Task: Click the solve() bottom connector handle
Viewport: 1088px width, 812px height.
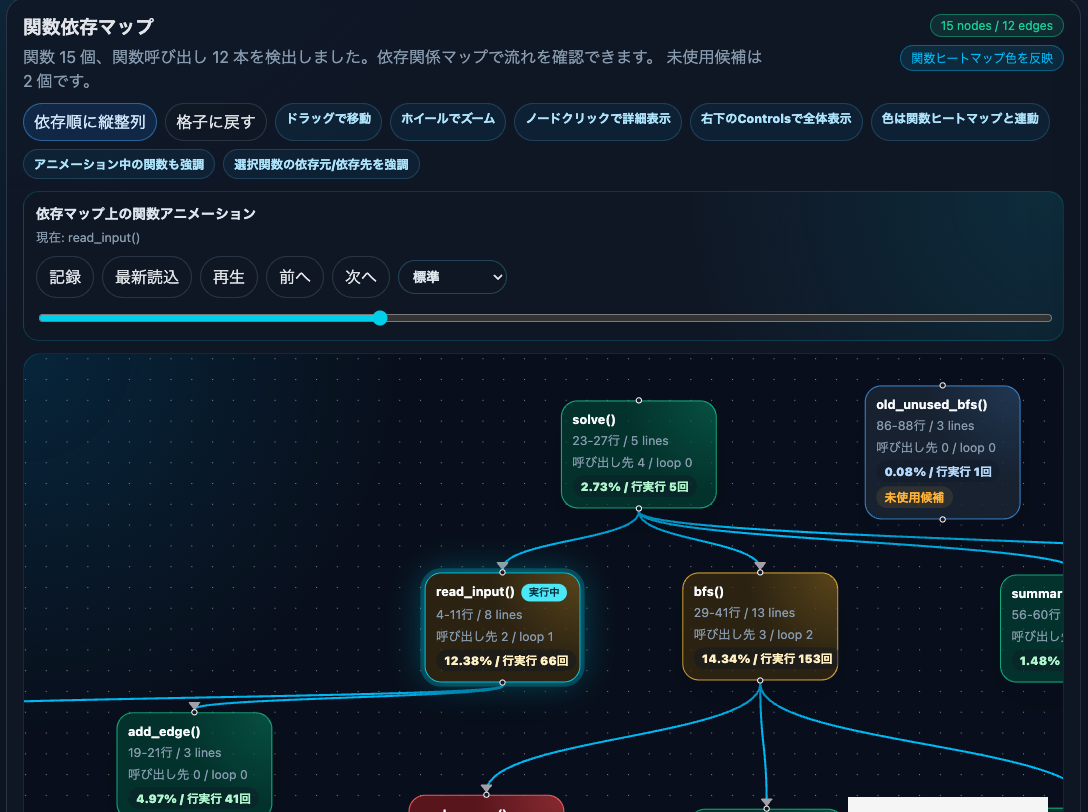Action: [x=638, y=509]
